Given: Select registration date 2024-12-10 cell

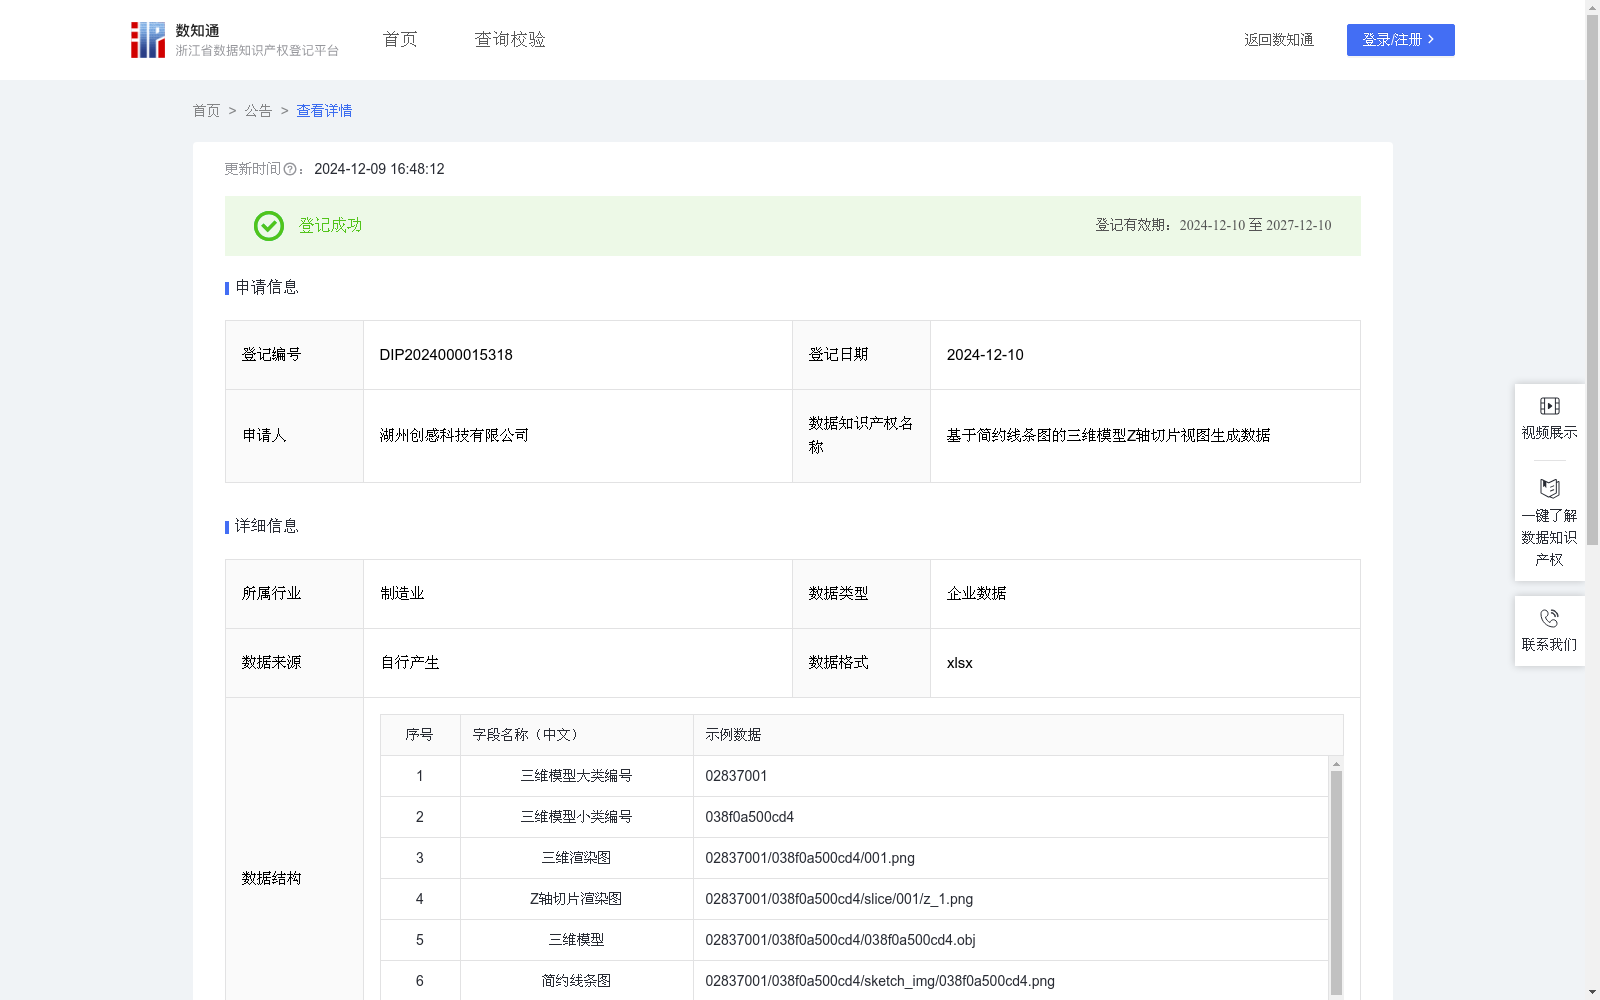Looking at the screenshot, I should 1145,355.
